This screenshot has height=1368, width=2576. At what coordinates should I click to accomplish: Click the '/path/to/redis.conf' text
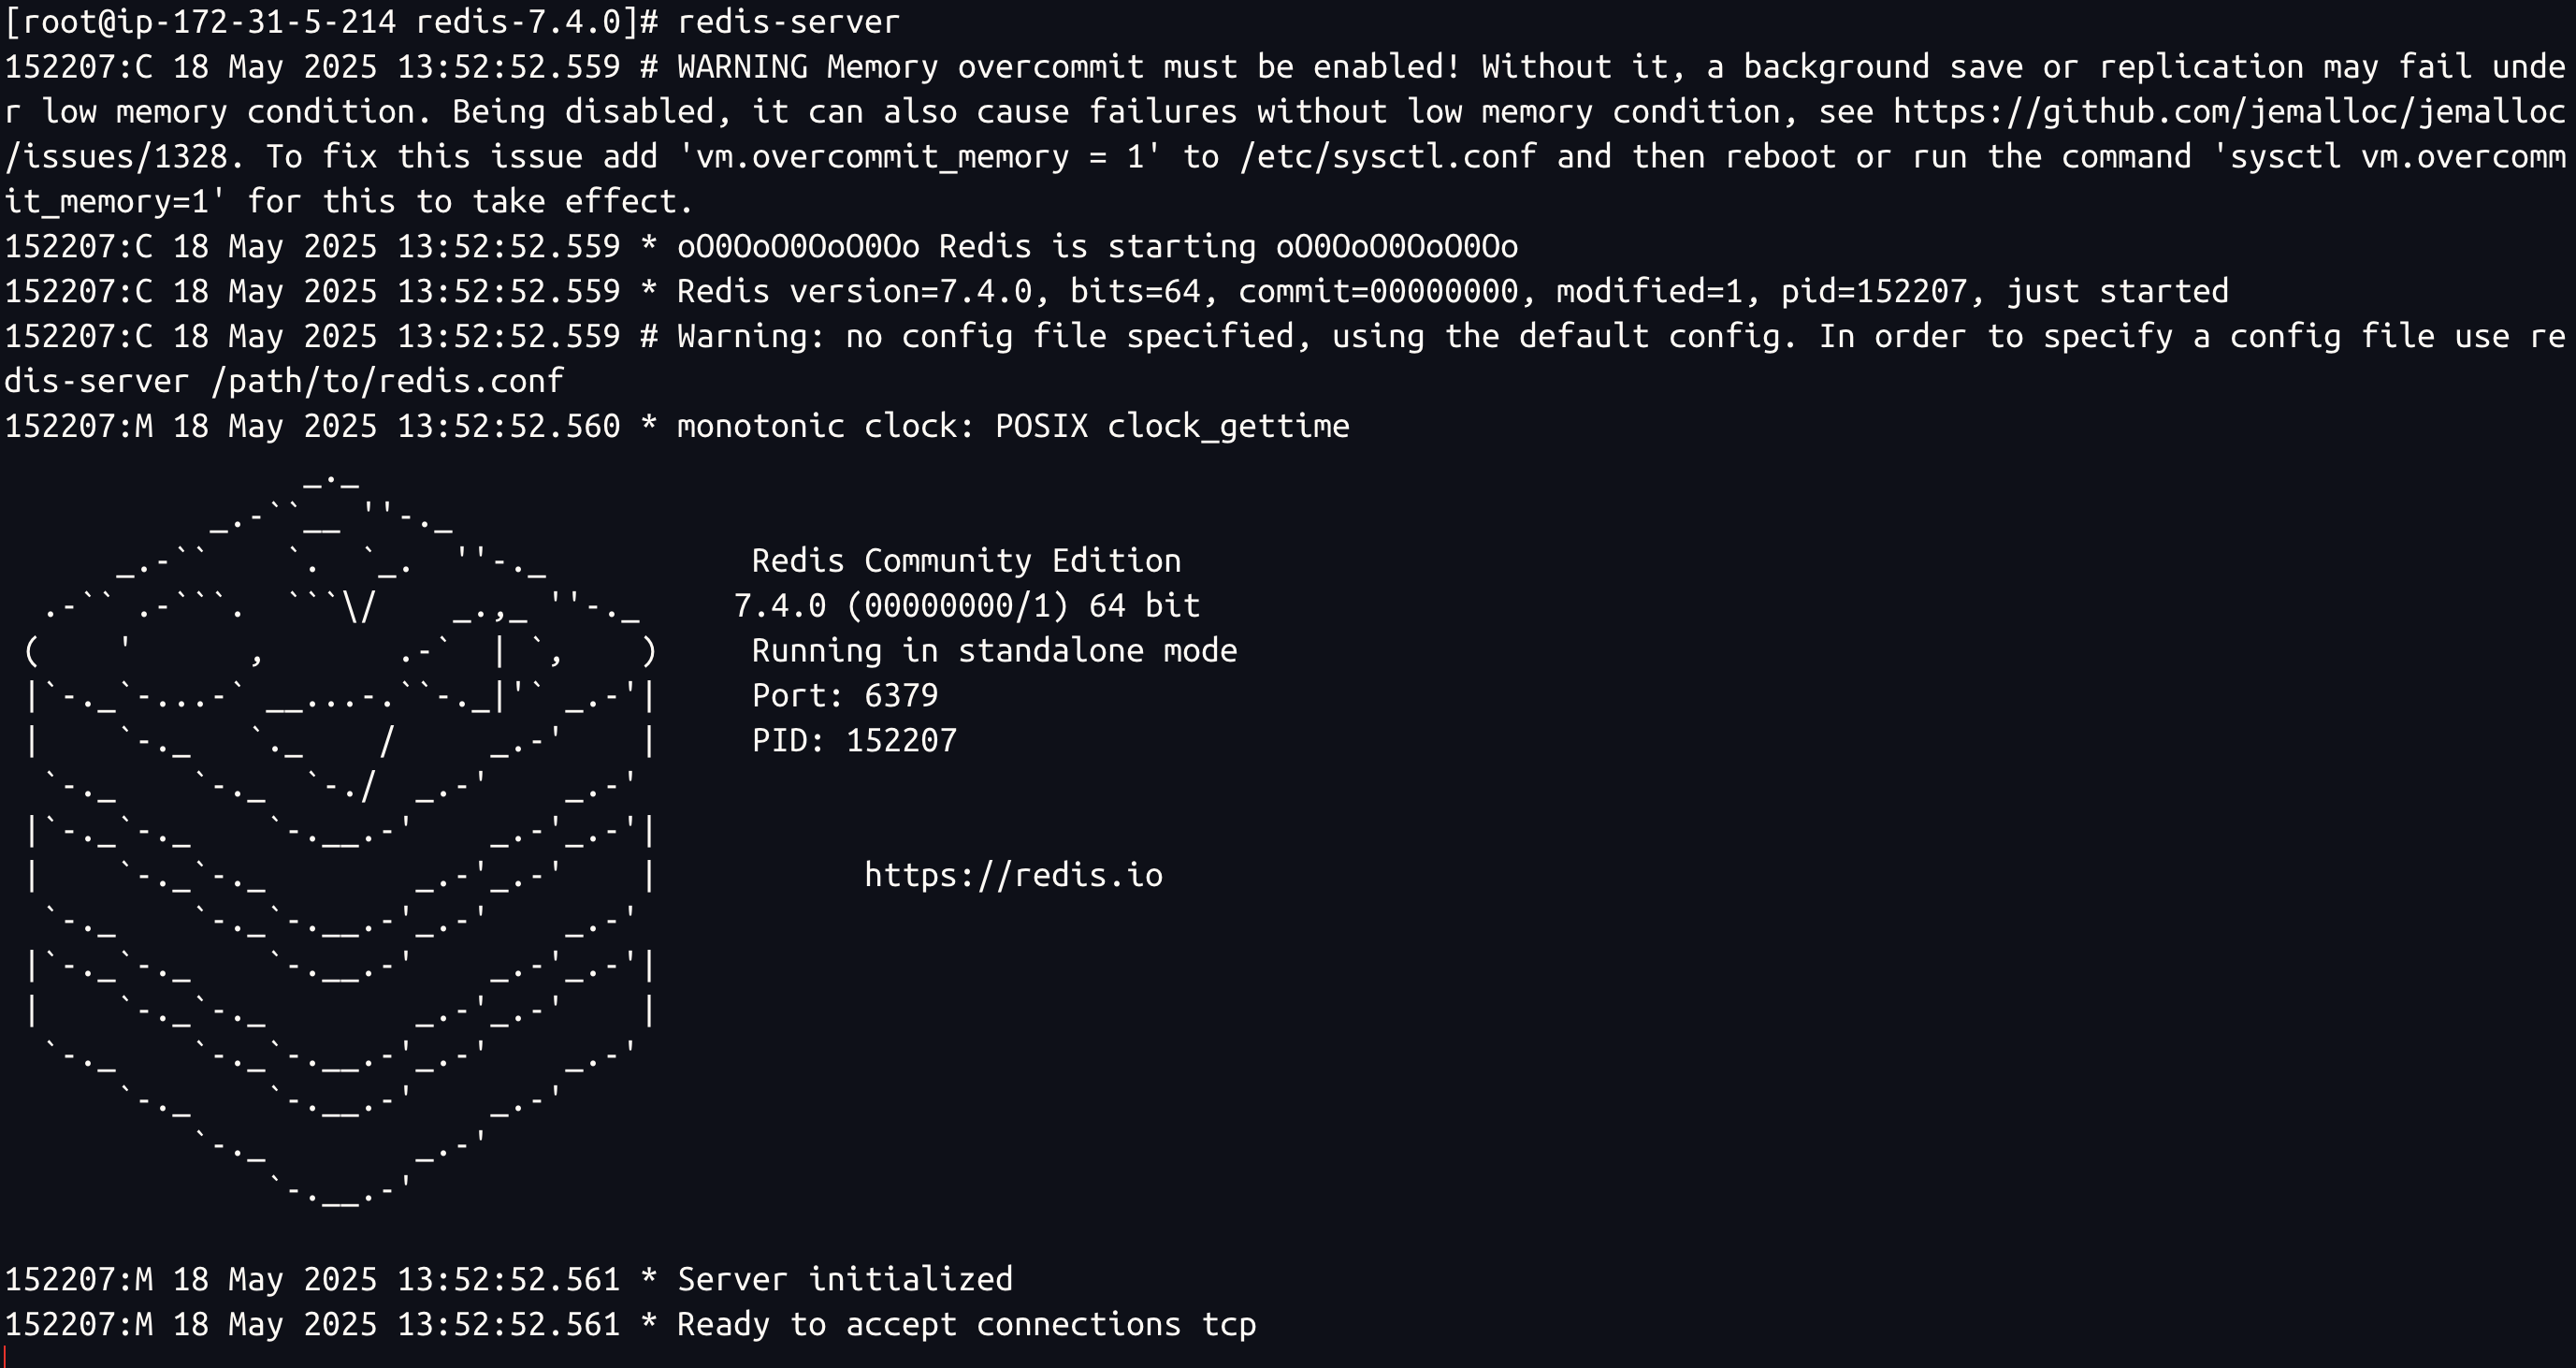(387, 381)
